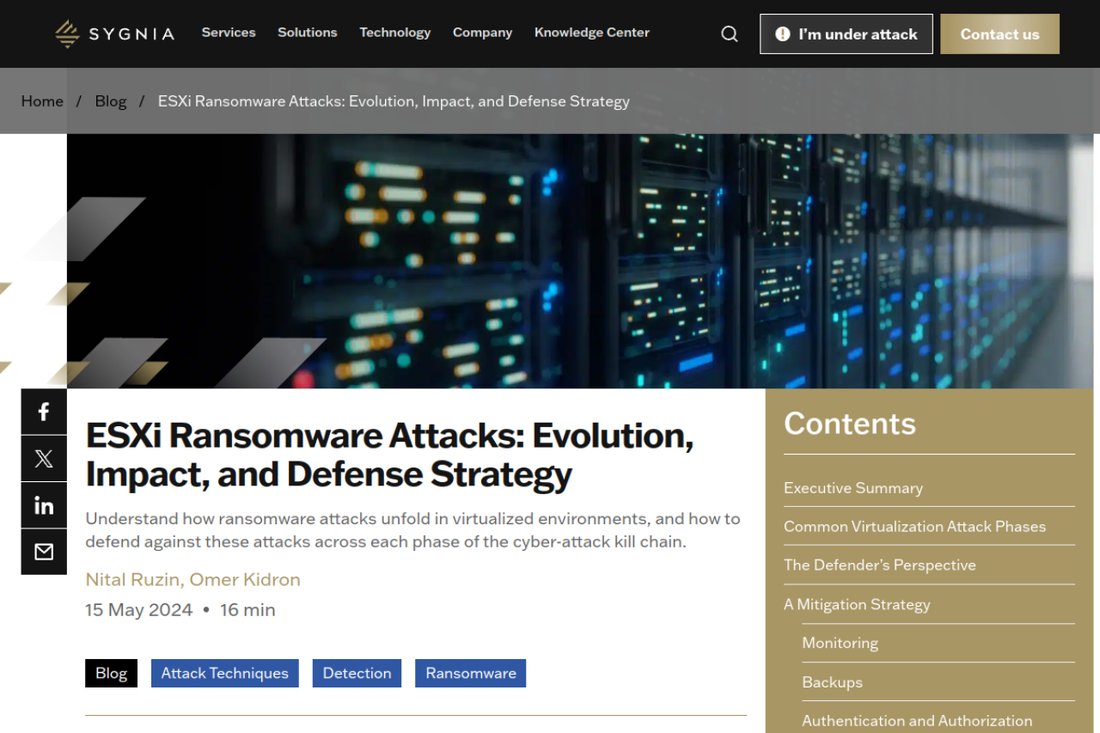The height and width of the screenshot is (733, 1100).
Task: Open the Knowledge Center menu
Action: 592,32
